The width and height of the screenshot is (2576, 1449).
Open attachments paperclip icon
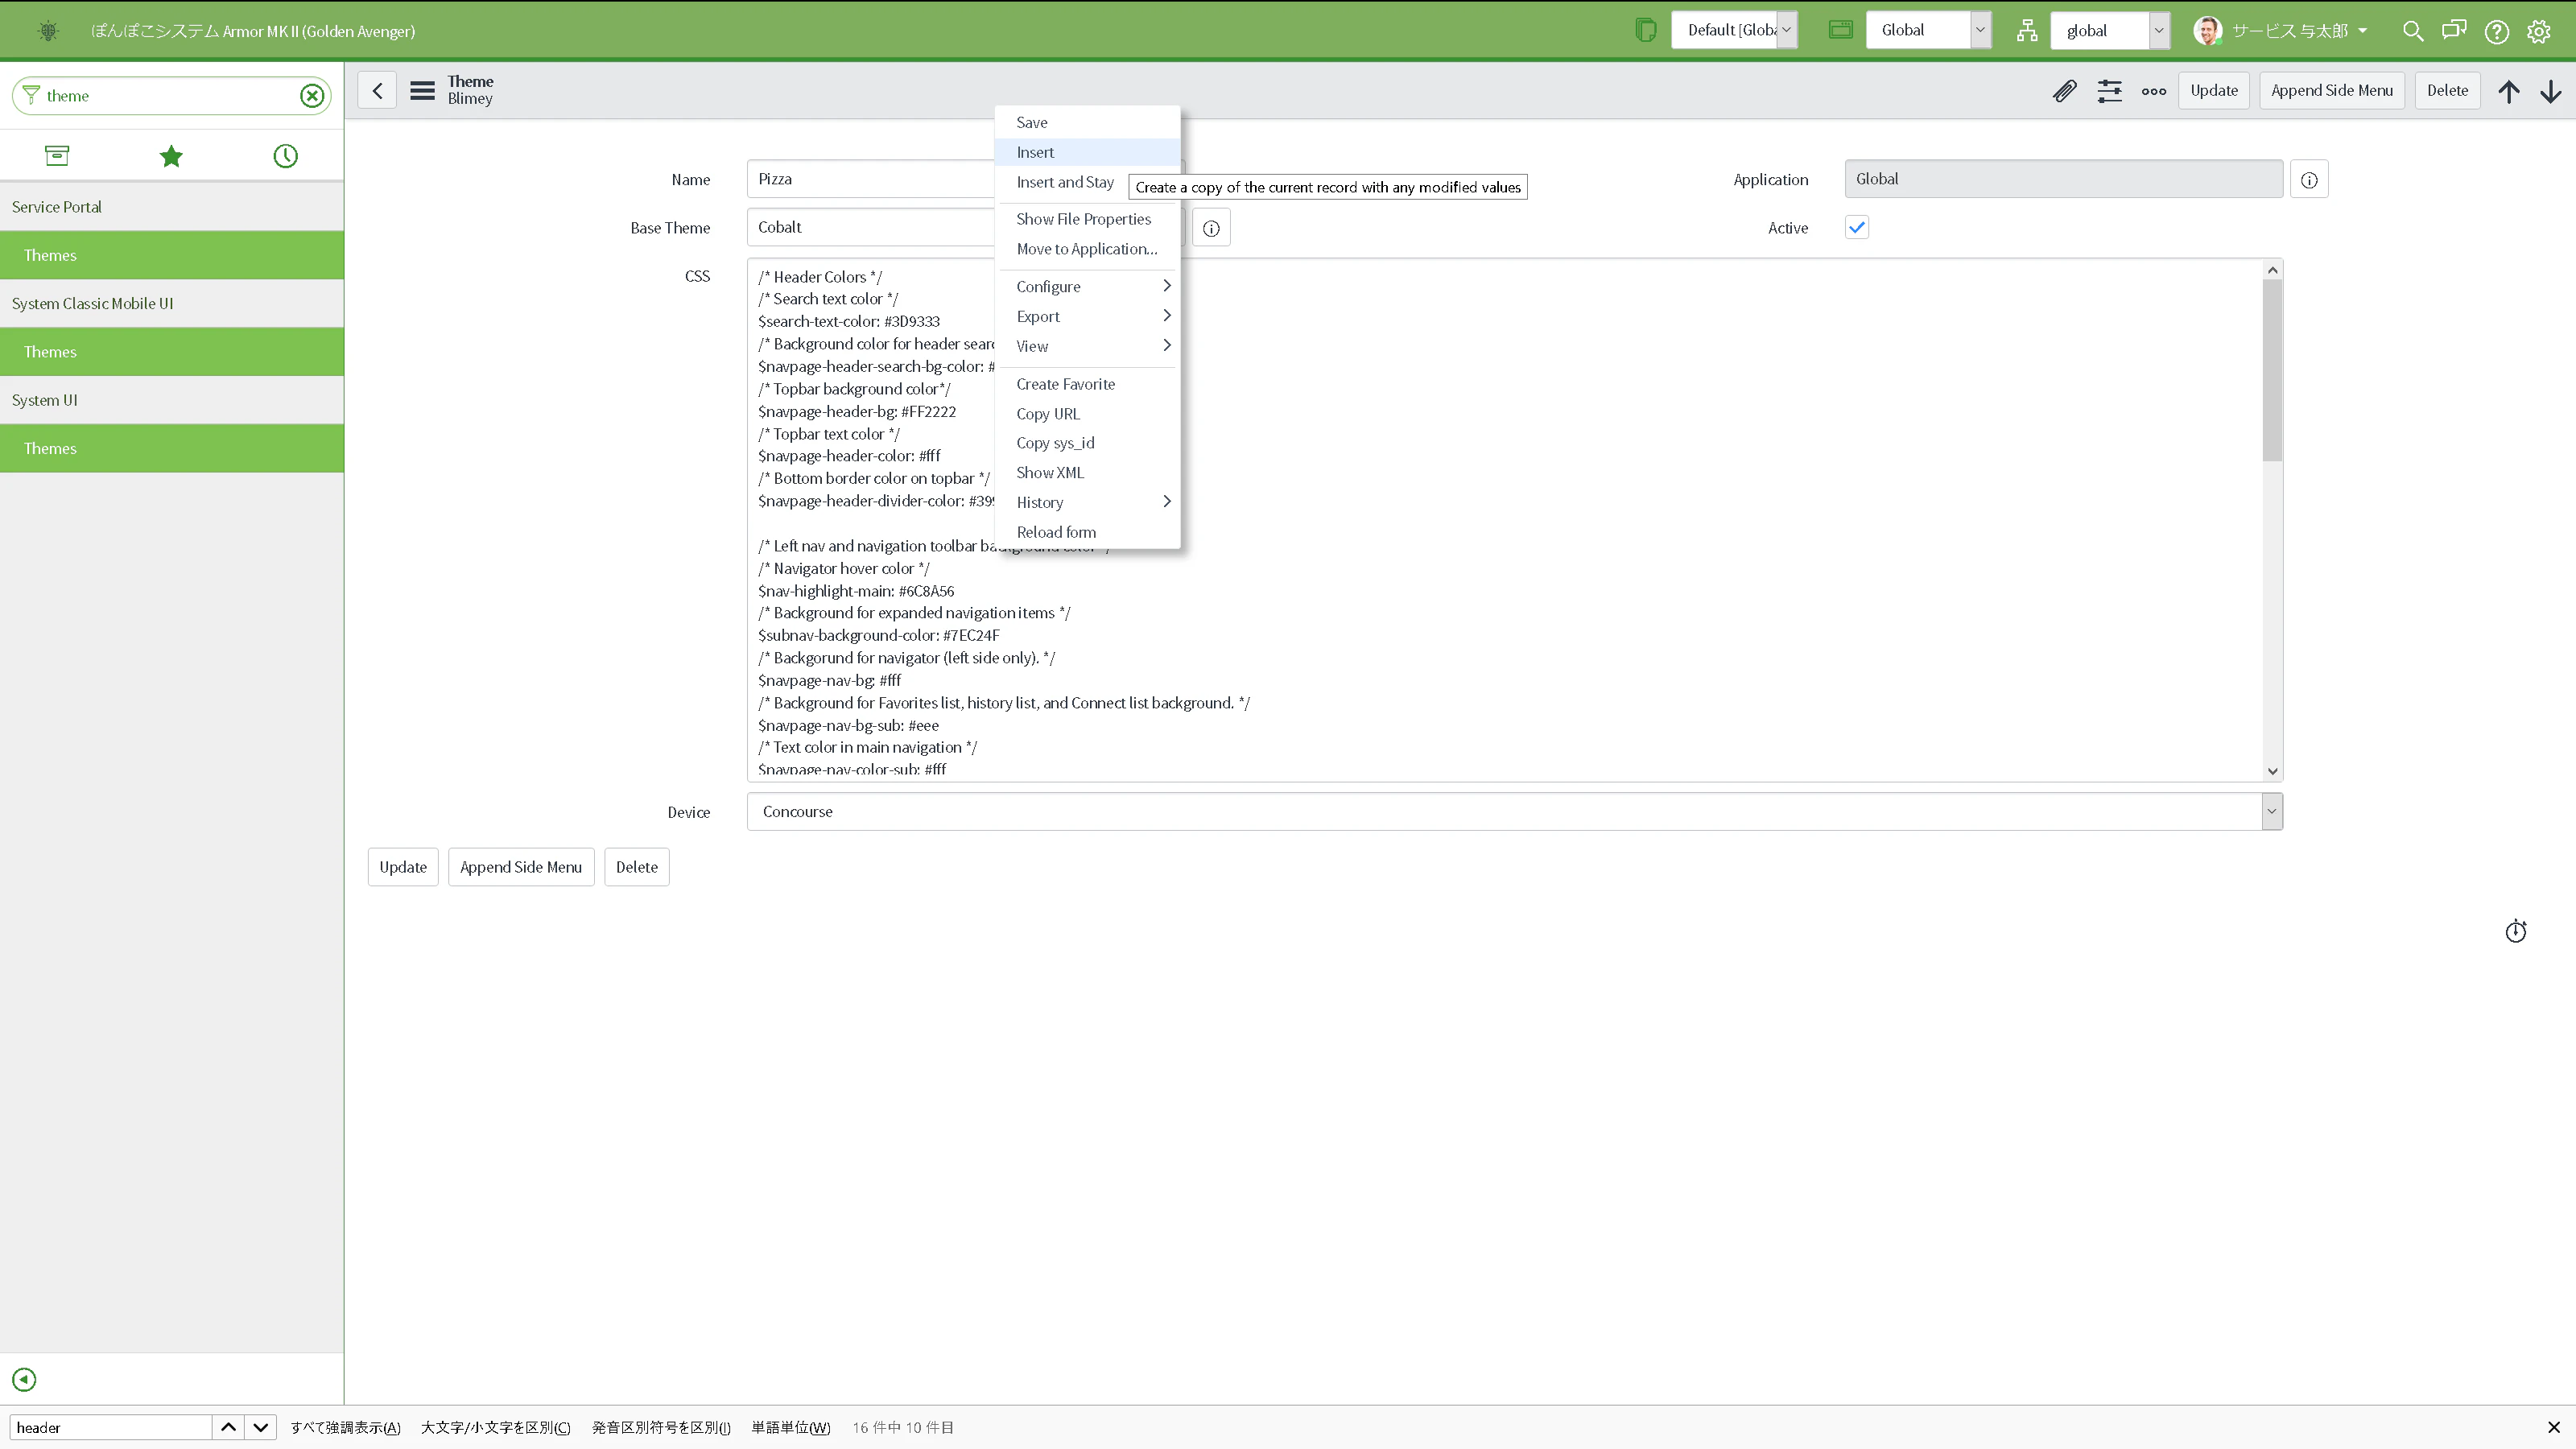point(2064,91)
